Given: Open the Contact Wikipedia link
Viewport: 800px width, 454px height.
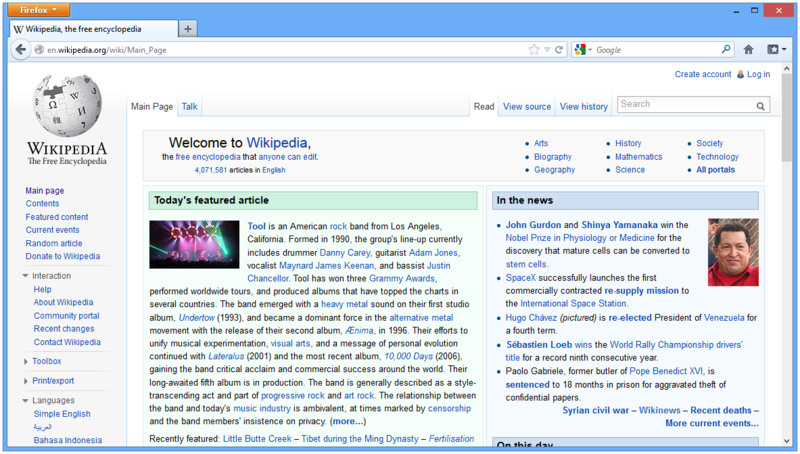Looking at the screenshot, I should tap(67, 342).
